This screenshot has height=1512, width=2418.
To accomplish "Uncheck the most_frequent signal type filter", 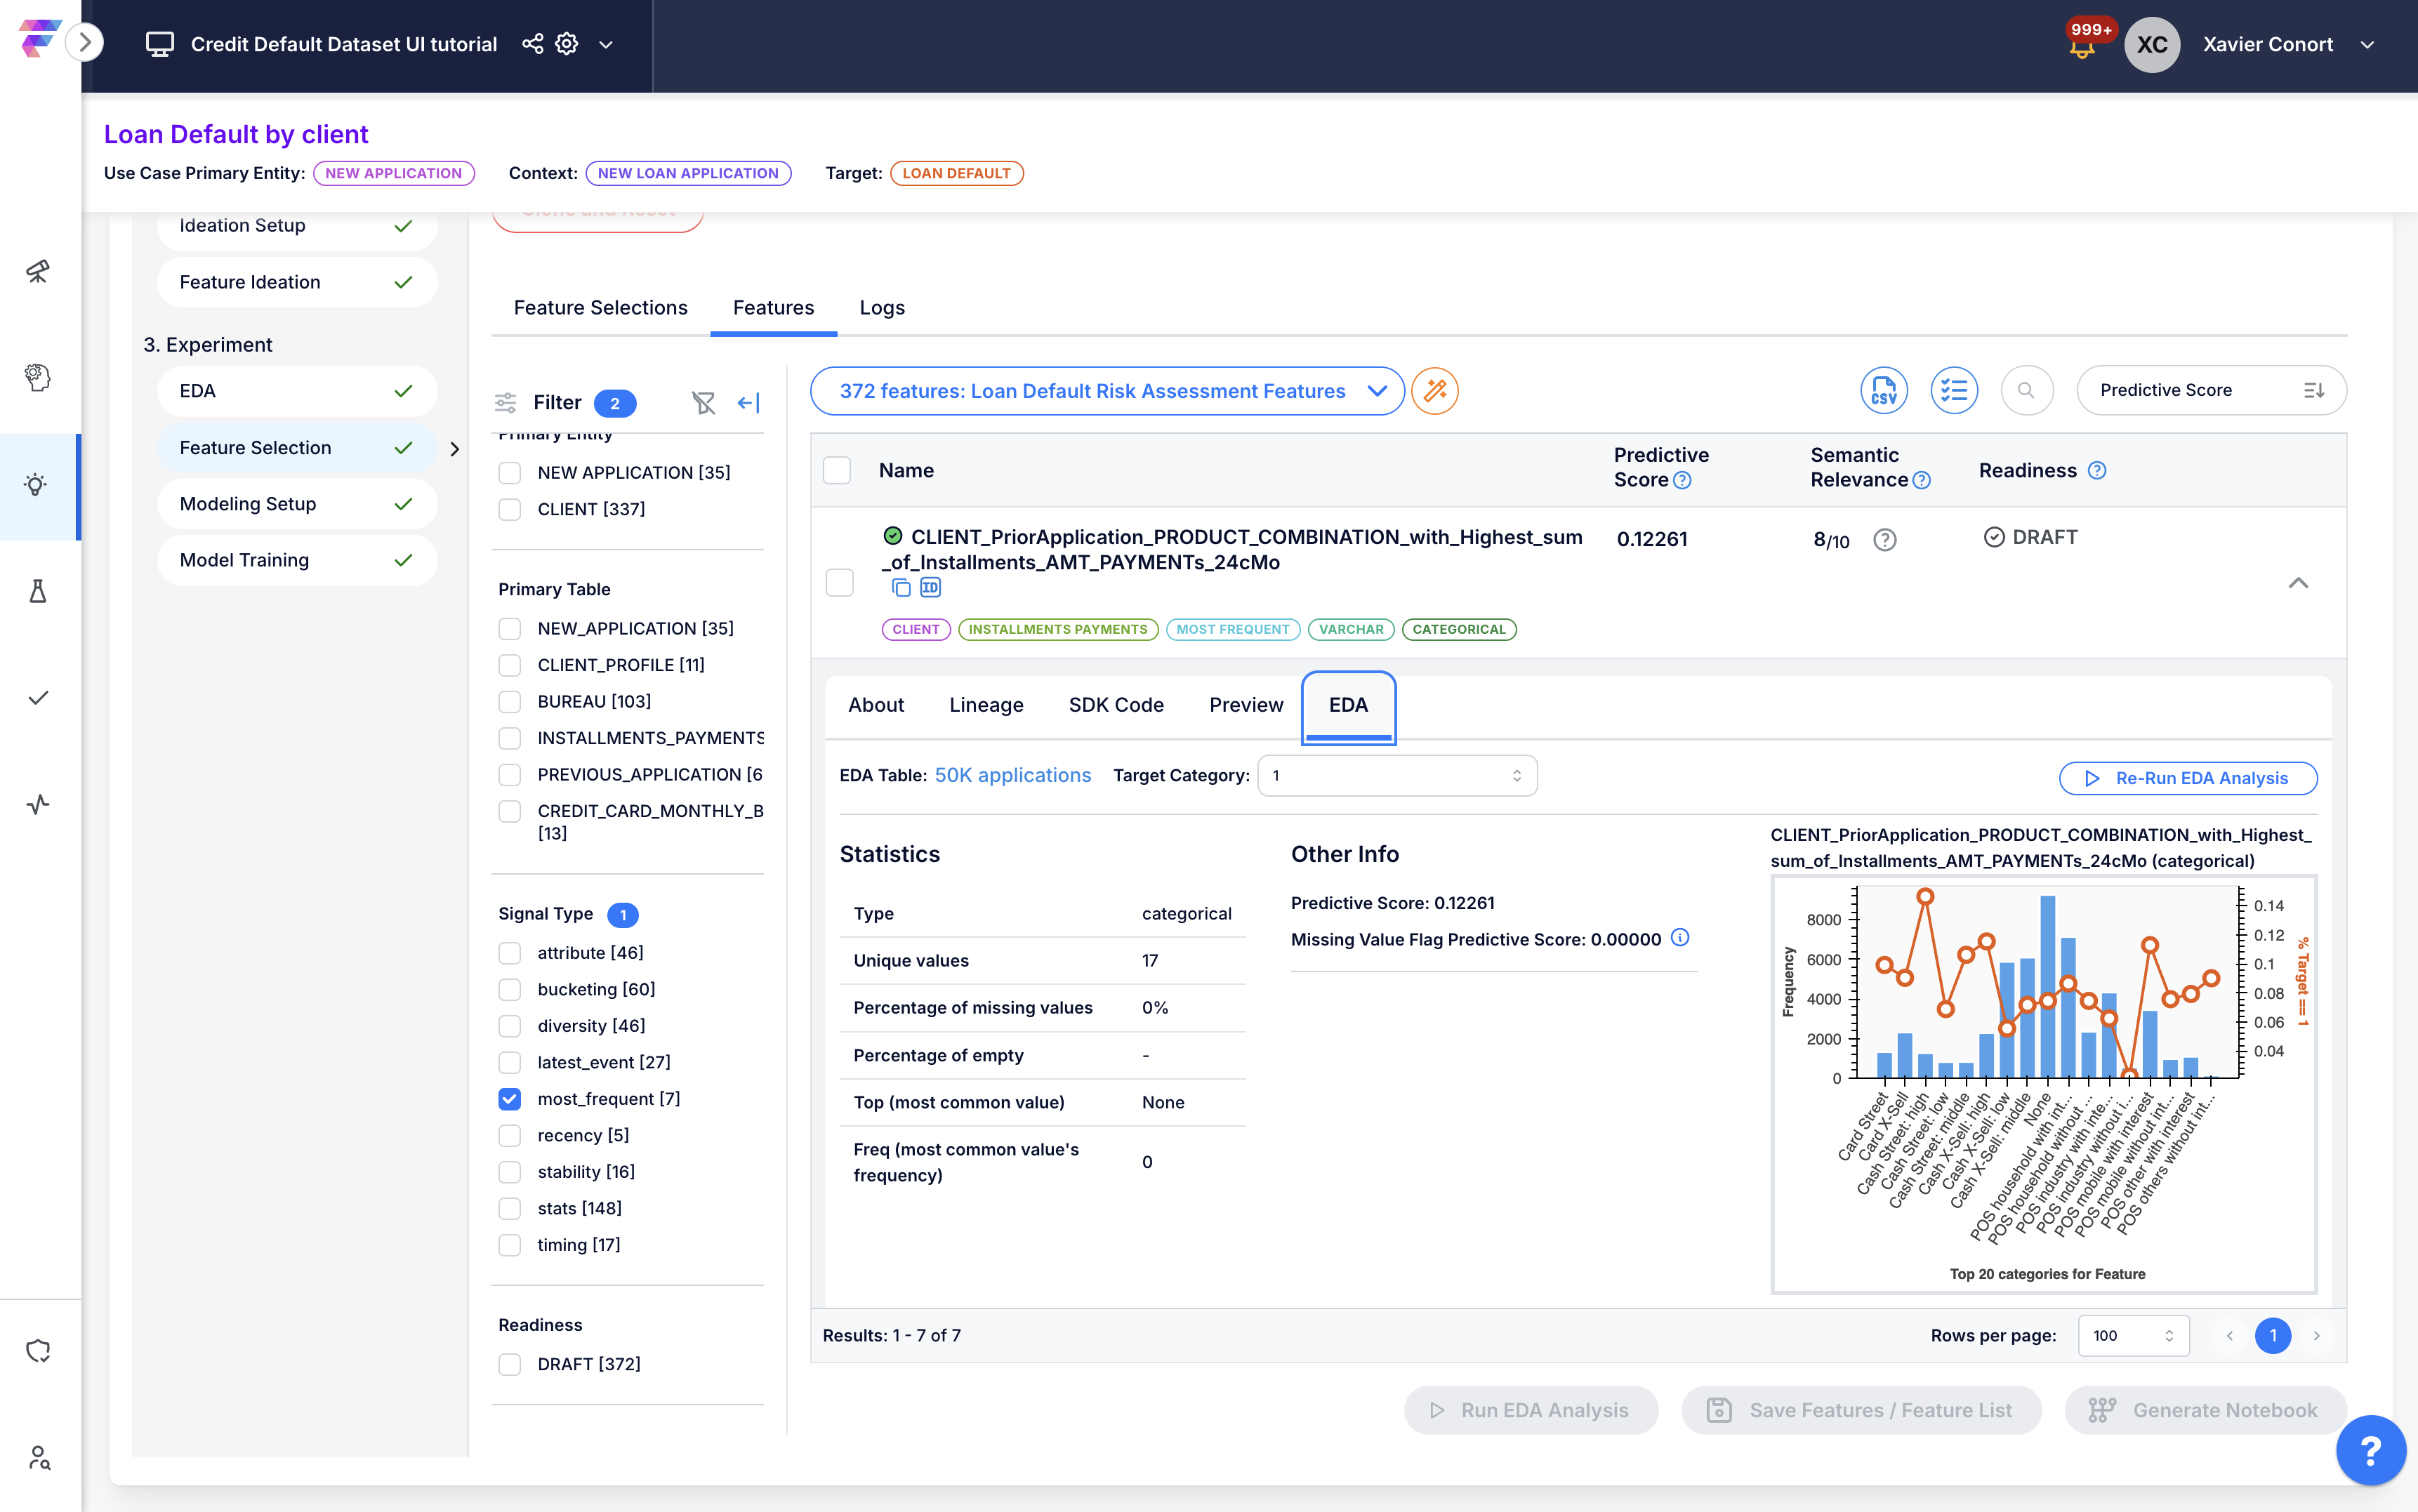I will coord(510,1099).
